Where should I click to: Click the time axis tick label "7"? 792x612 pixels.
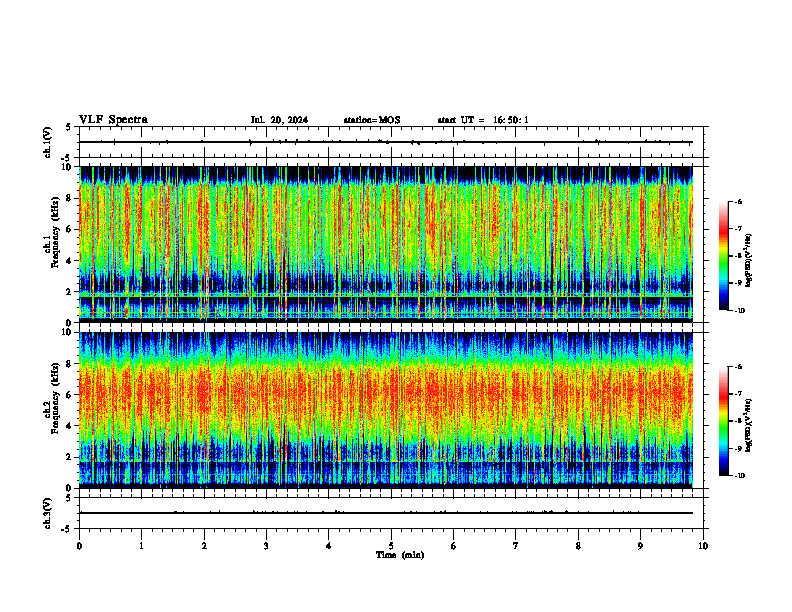[x=516, y=546]
